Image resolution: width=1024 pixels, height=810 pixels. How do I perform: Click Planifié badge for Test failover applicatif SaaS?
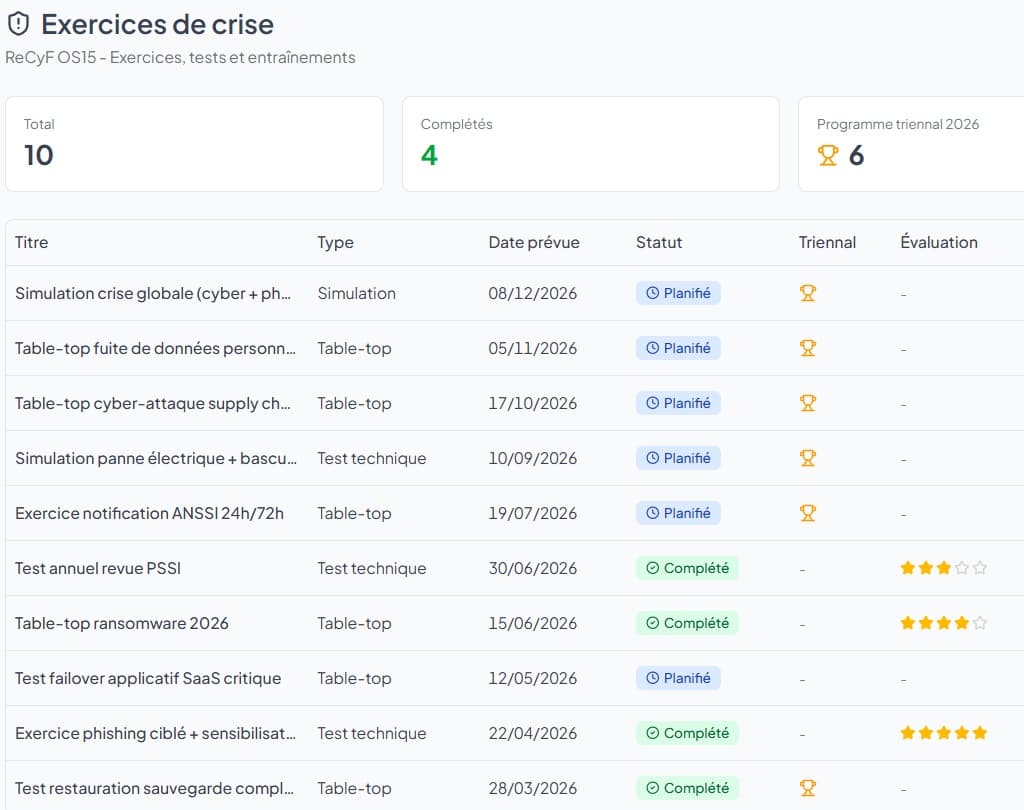[x=678, y=678]
